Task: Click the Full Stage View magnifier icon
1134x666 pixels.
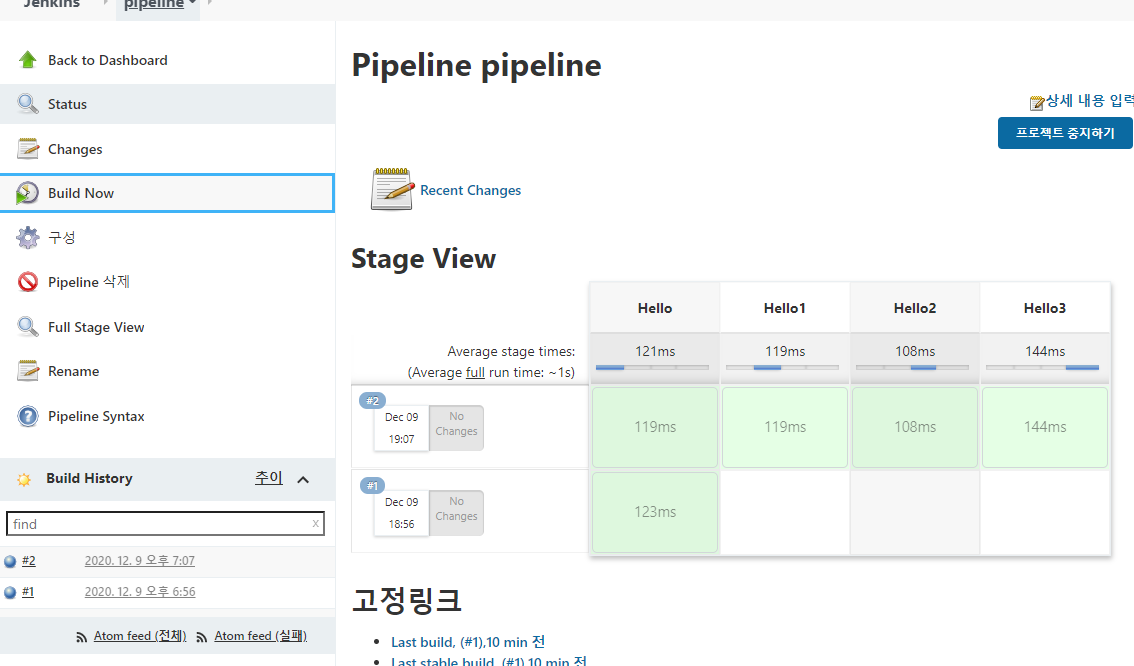Action: (x=27, y=327)
